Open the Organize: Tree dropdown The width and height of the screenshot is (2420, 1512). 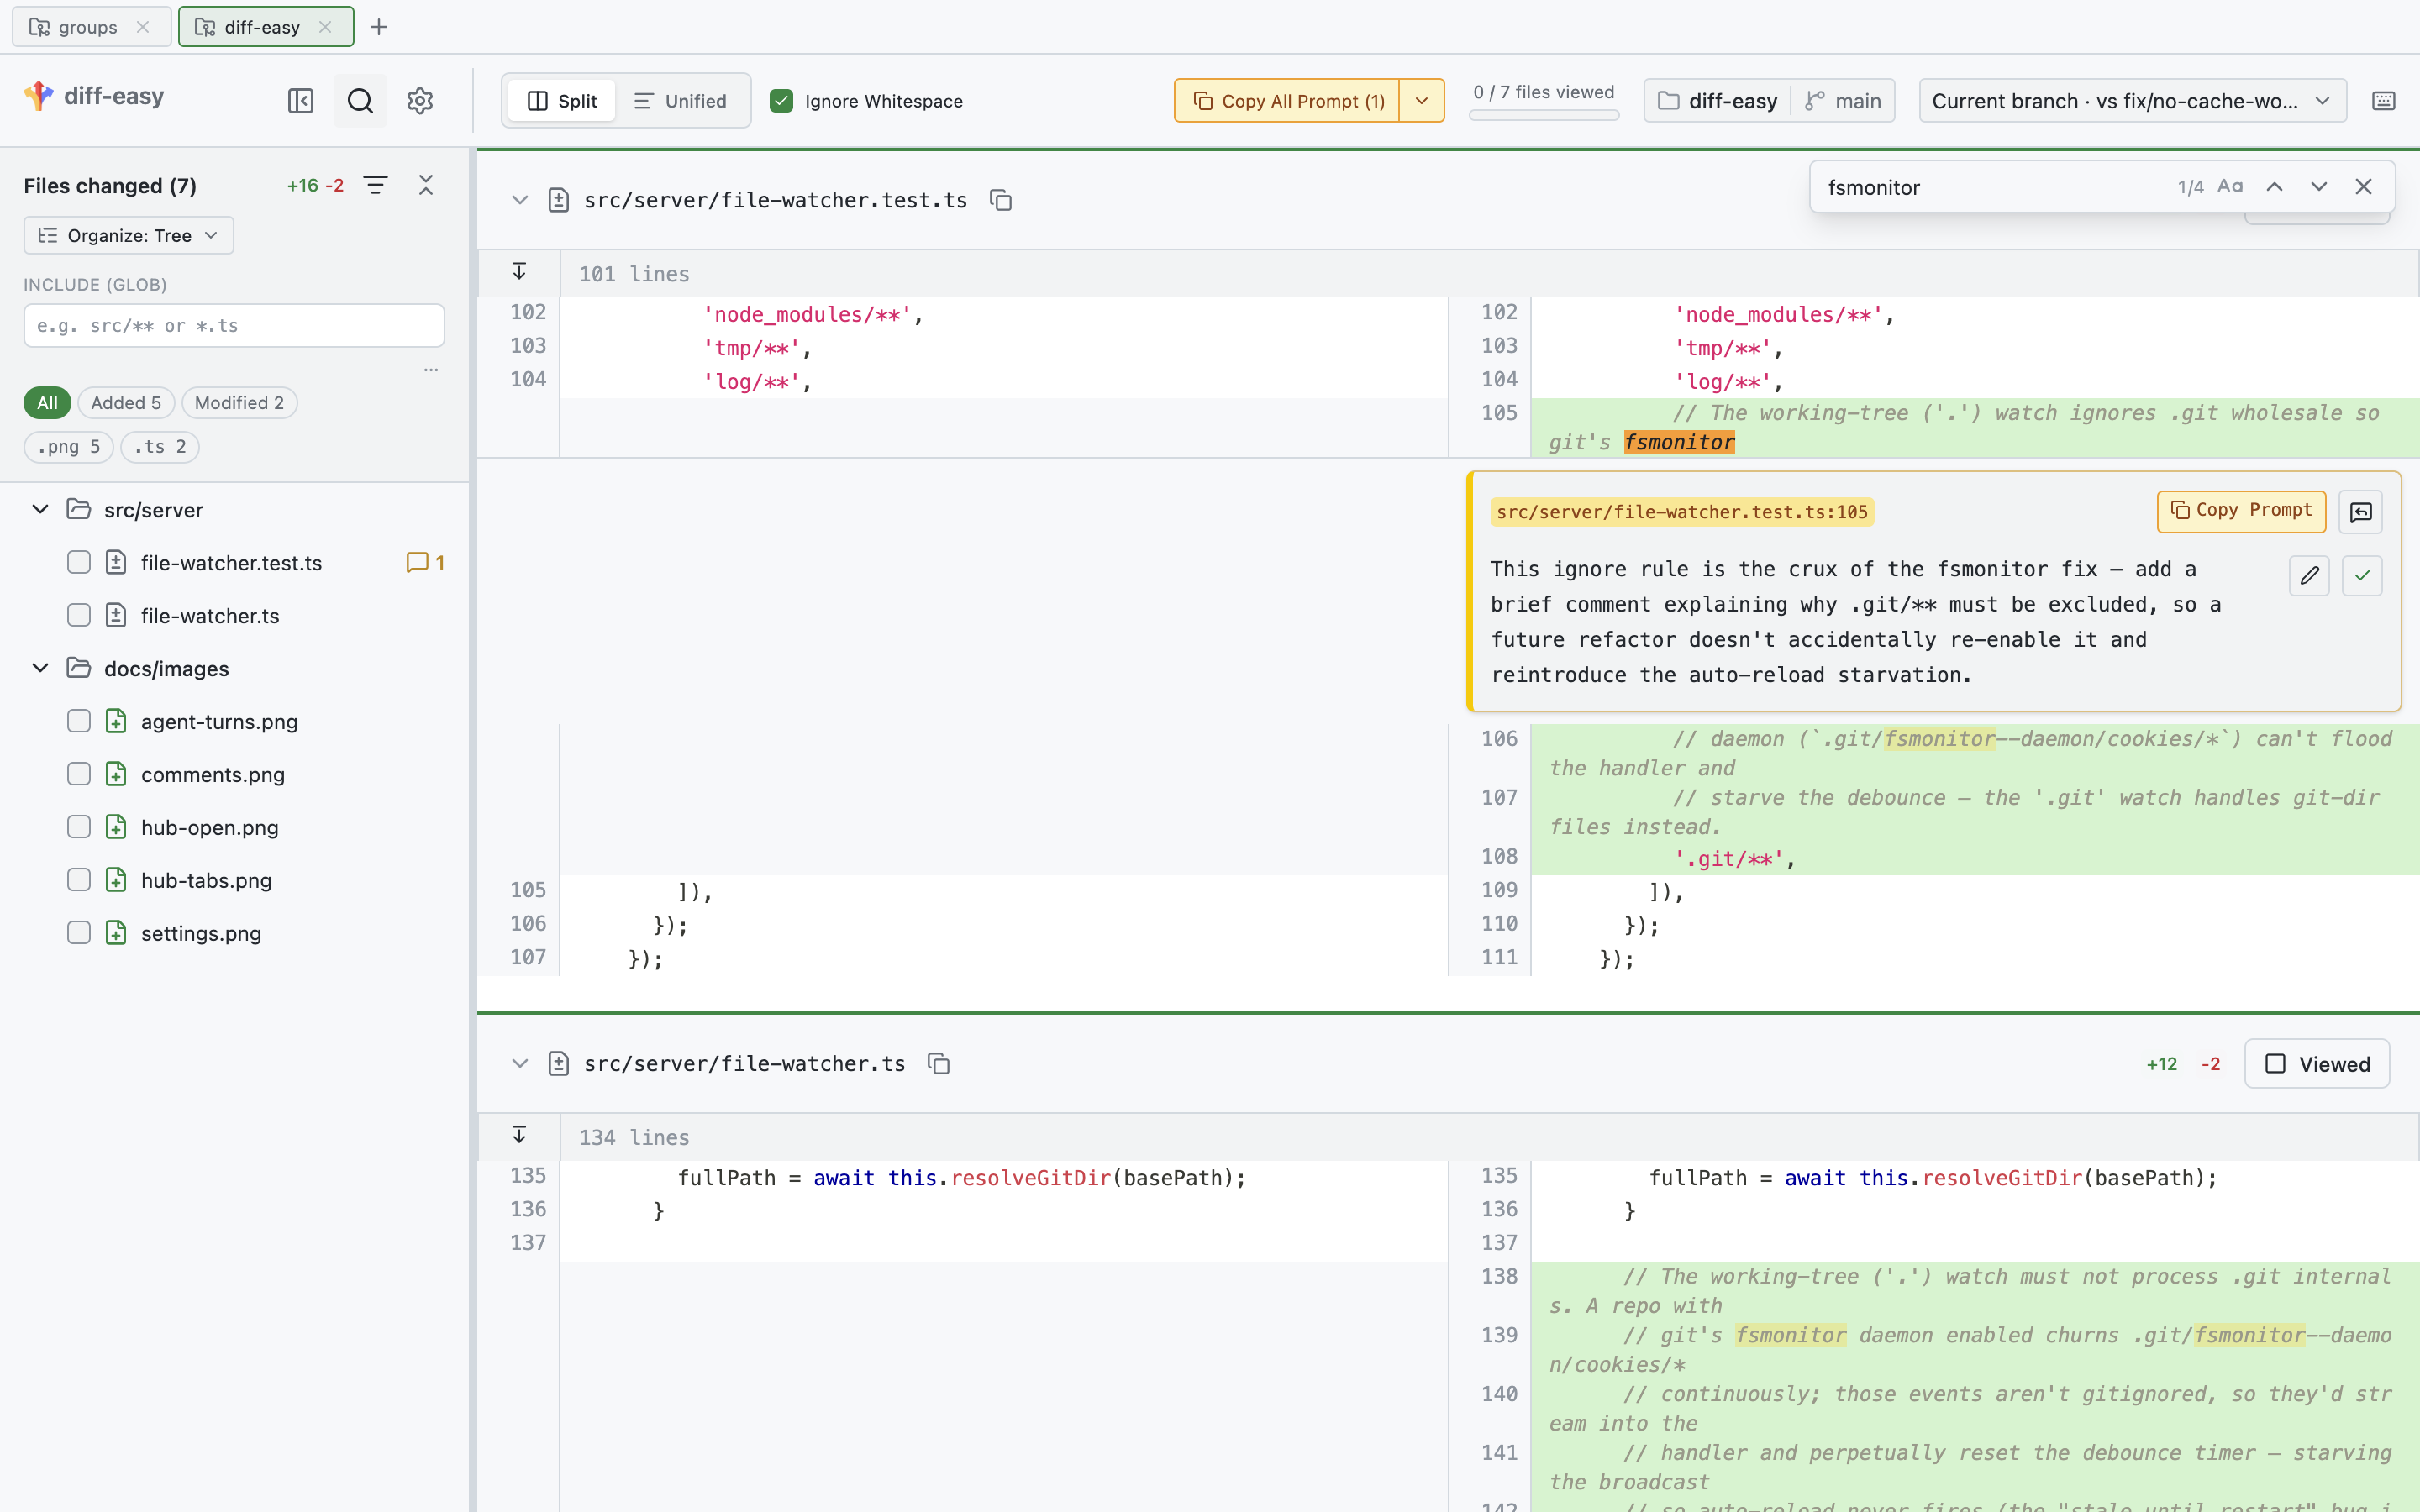coord(128,235)
